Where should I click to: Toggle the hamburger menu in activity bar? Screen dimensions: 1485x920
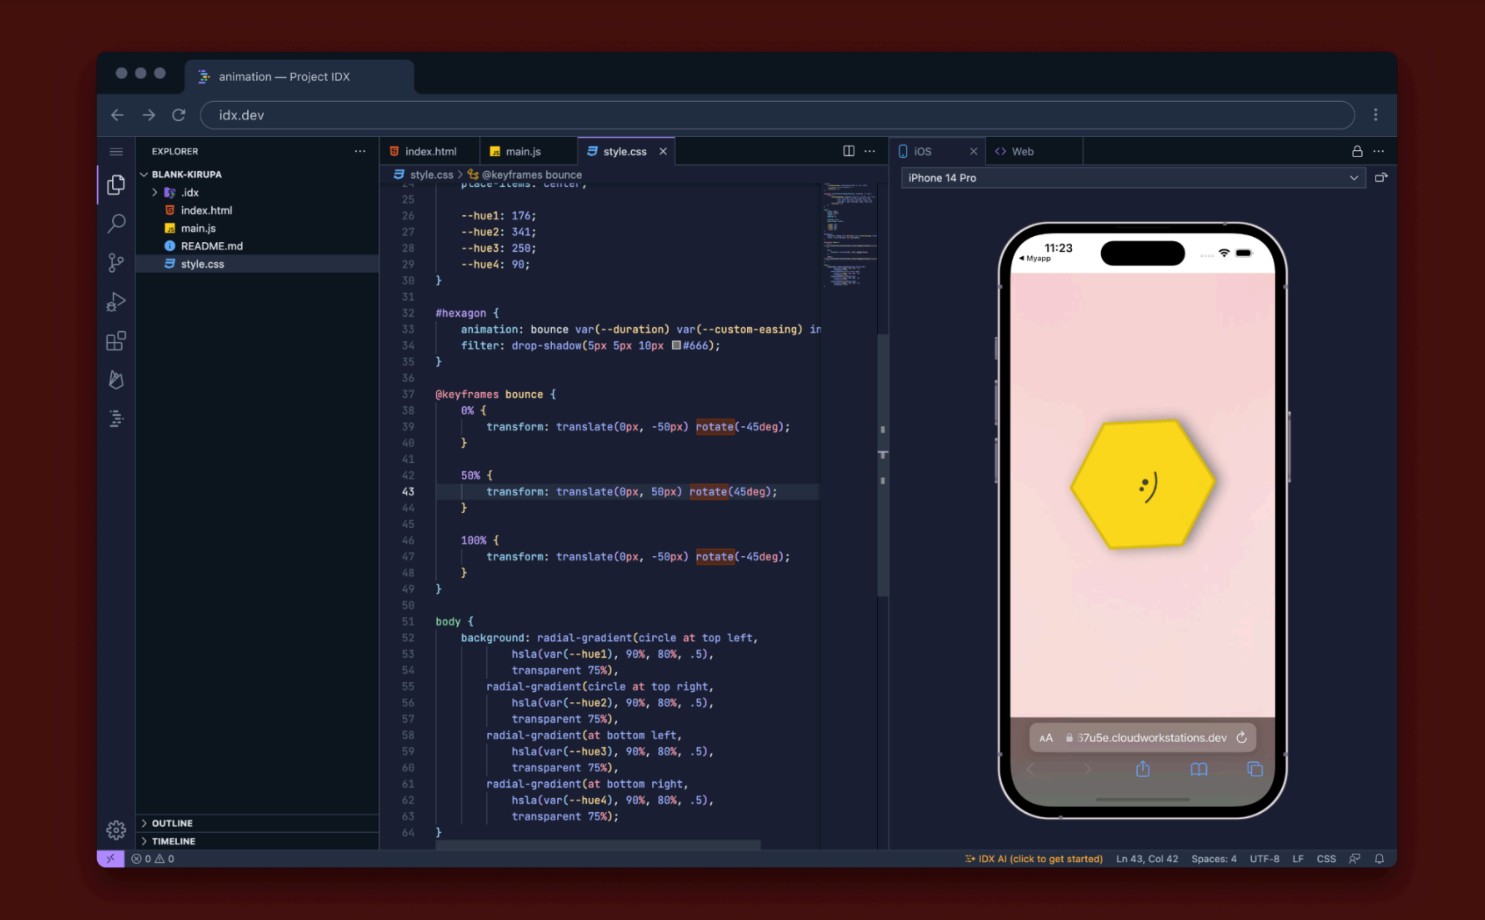[x=116, y=151]
